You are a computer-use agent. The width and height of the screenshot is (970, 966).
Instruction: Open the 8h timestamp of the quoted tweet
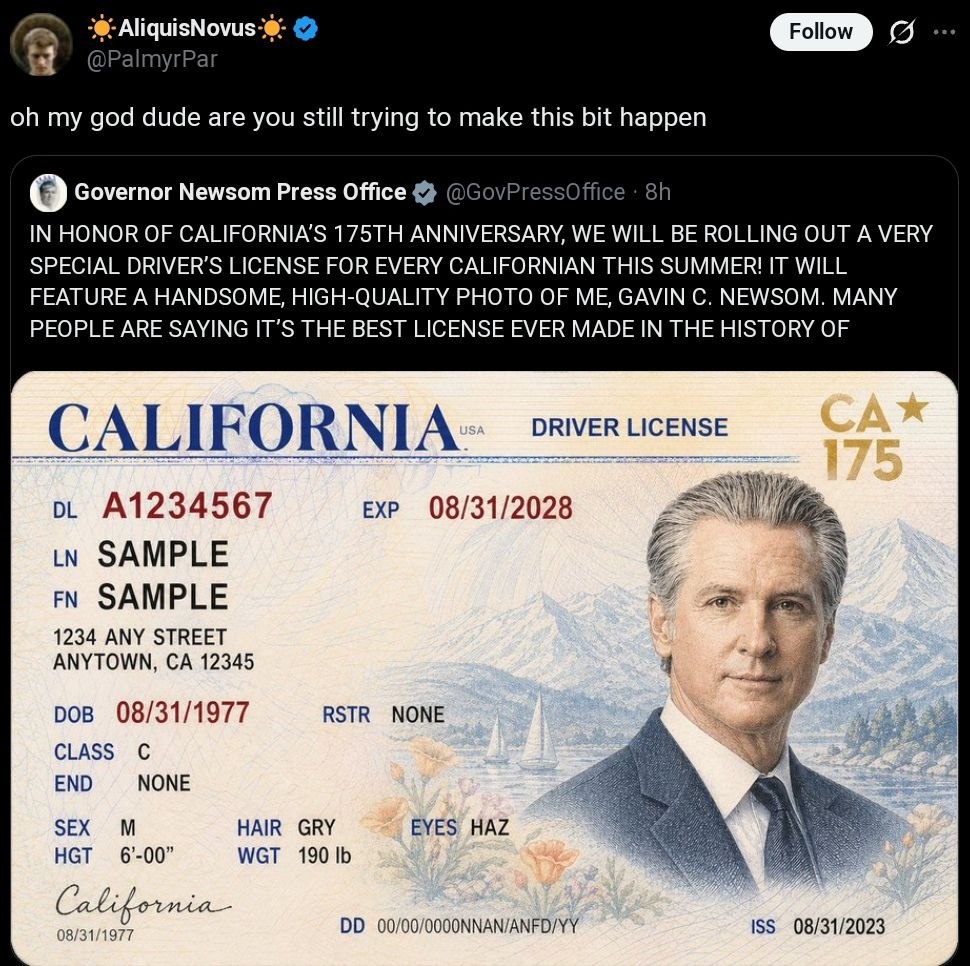point(658,192)
